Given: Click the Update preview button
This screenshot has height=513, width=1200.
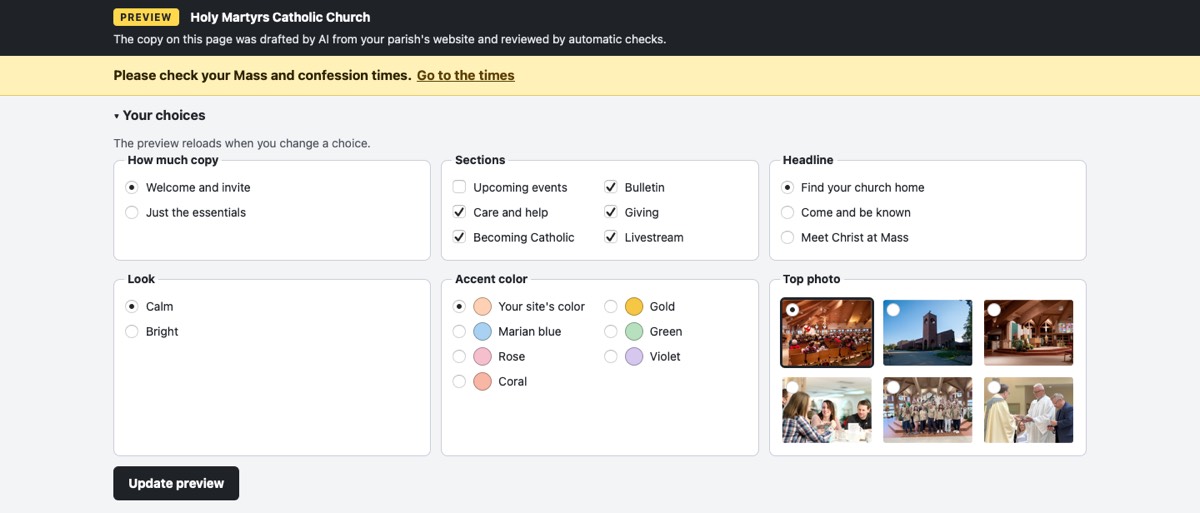Looking at the screenshot, I should pyautogui.click(x=176, y=483).
